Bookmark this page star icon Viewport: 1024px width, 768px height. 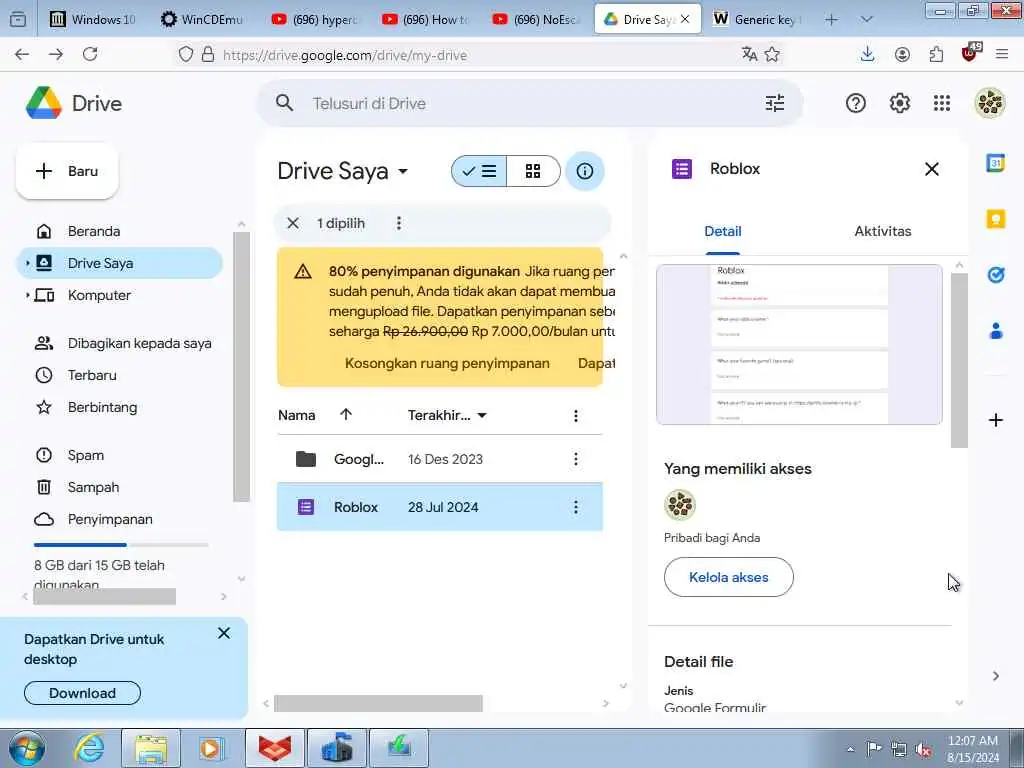772,55
